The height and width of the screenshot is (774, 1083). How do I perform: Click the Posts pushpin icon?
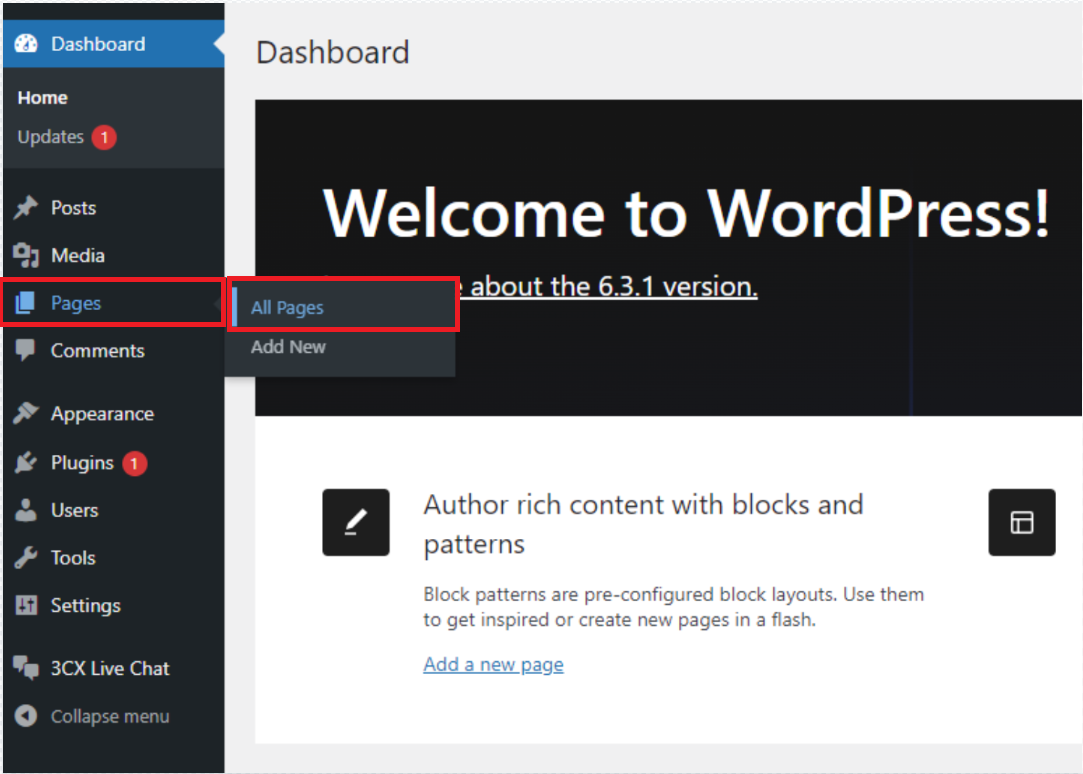26,208
